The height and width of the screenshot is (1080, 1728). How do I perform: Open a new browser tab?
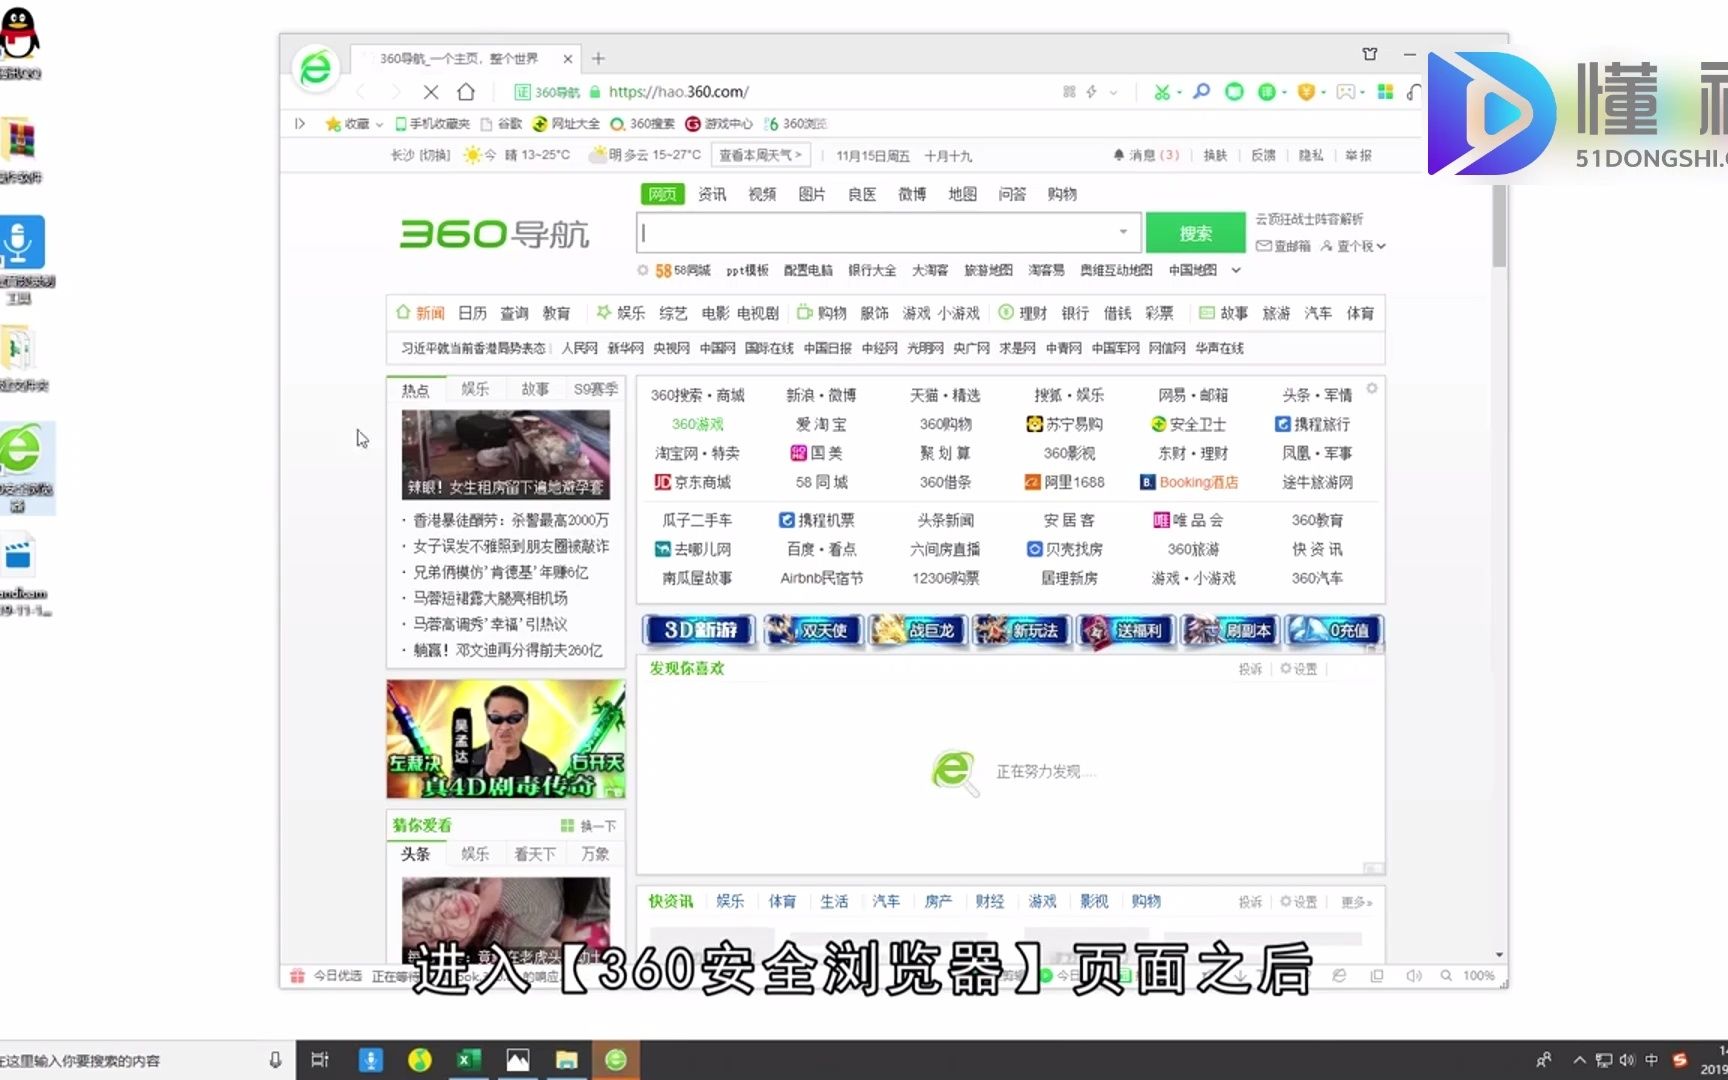coord(598,58)
